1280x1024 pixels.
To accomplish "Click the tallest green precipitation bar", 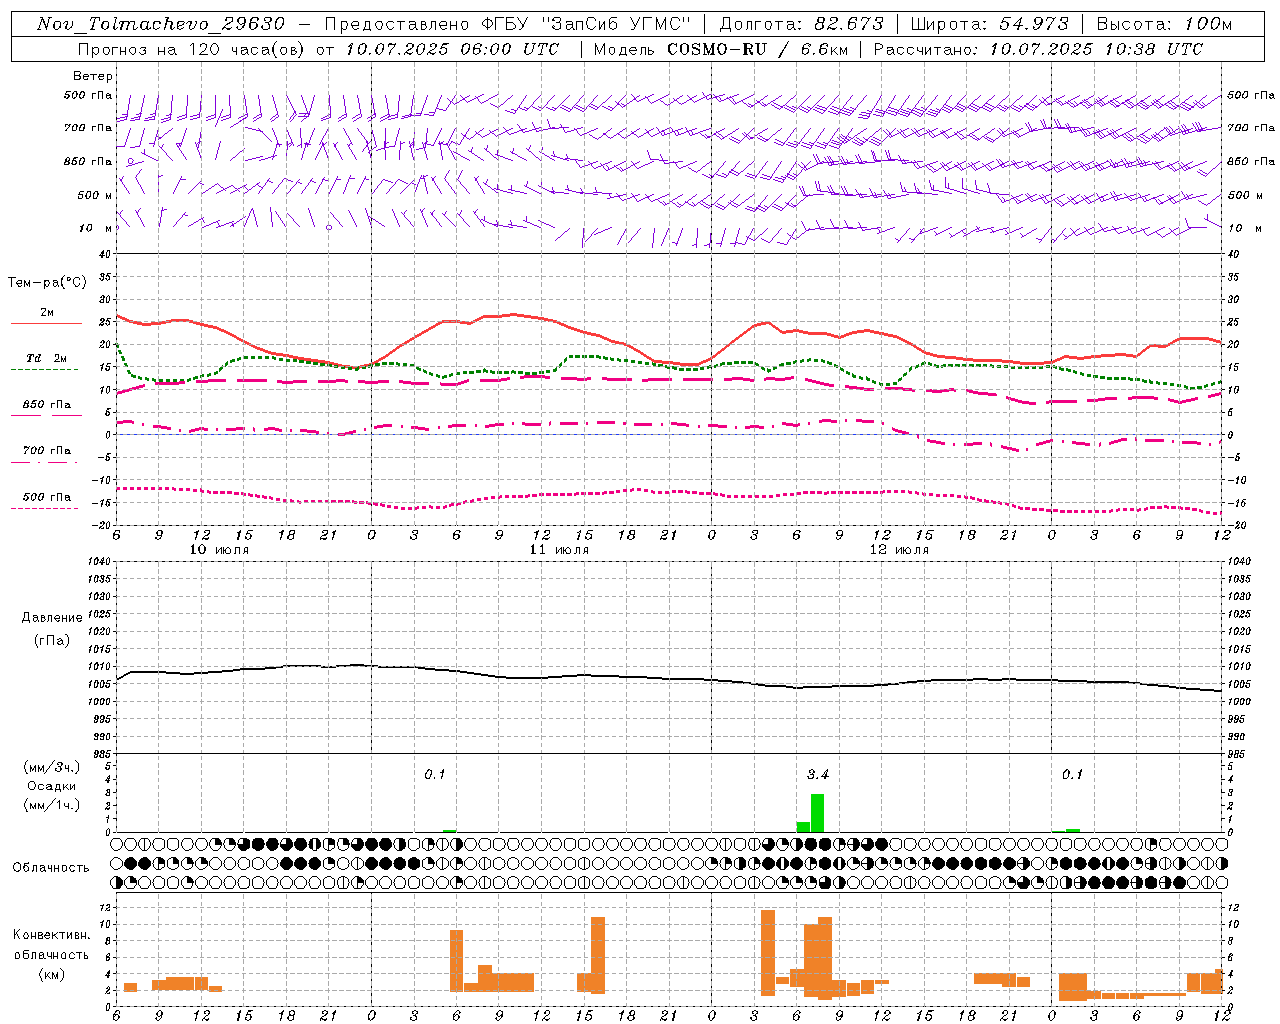I will (x=817, y=813).
